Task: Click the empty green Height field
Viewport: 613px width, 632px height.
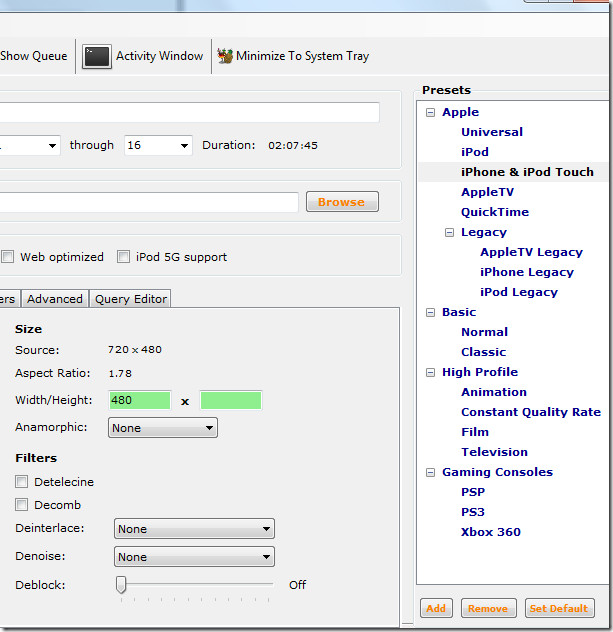Action: coord(231,400)
